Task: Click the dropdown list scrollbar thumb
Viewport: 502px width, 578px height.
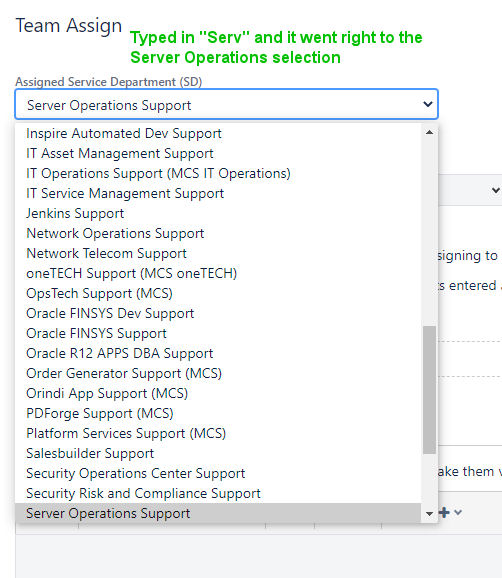Action: (x=429, y=390)
